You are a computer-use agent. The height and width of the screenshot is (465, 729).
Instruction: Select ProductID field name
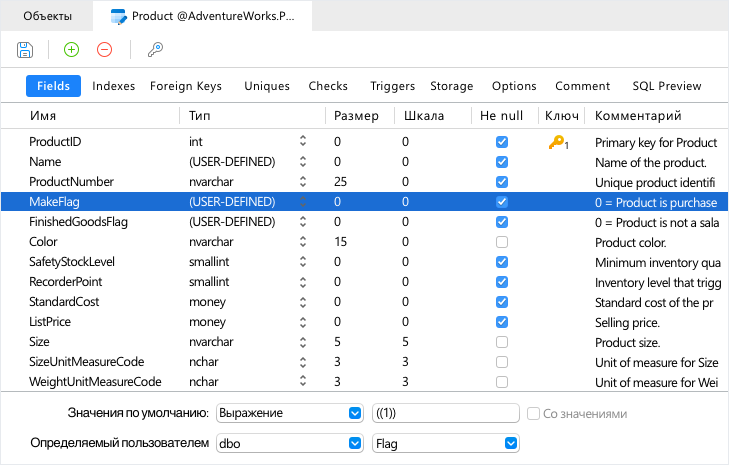55,141
